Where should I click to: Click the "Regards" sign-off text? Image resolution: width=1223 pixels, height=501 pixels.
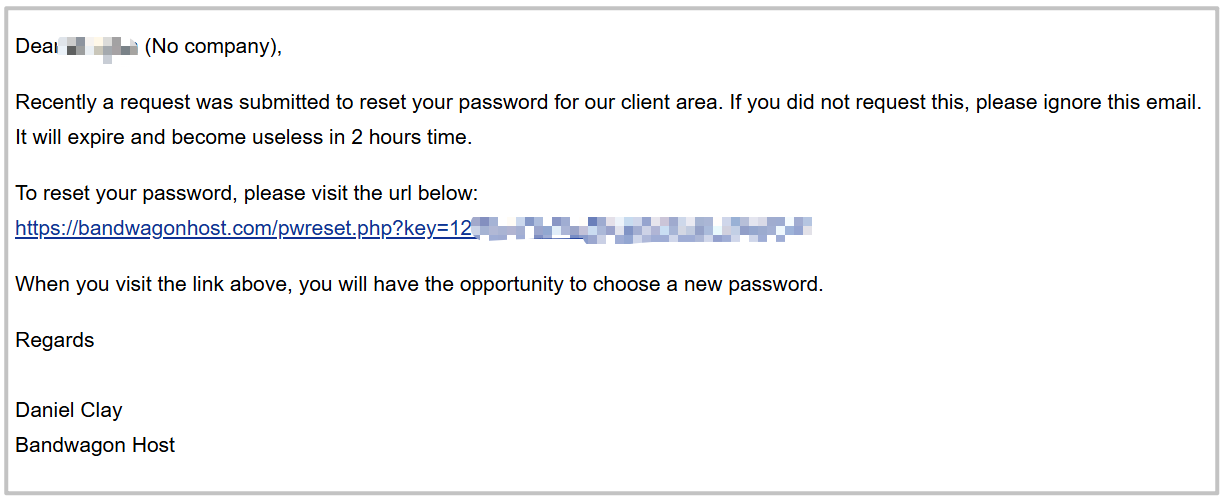(x=55, y=340)
